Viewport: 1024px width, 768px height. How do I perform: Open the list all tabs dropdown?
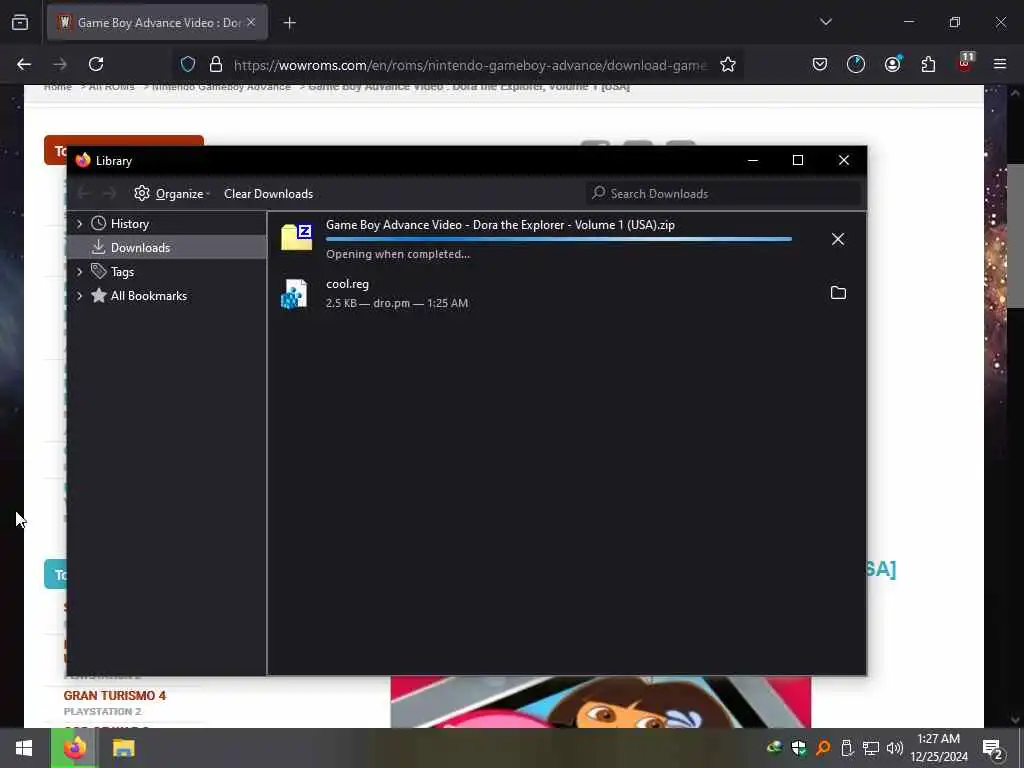click(825, 22)
